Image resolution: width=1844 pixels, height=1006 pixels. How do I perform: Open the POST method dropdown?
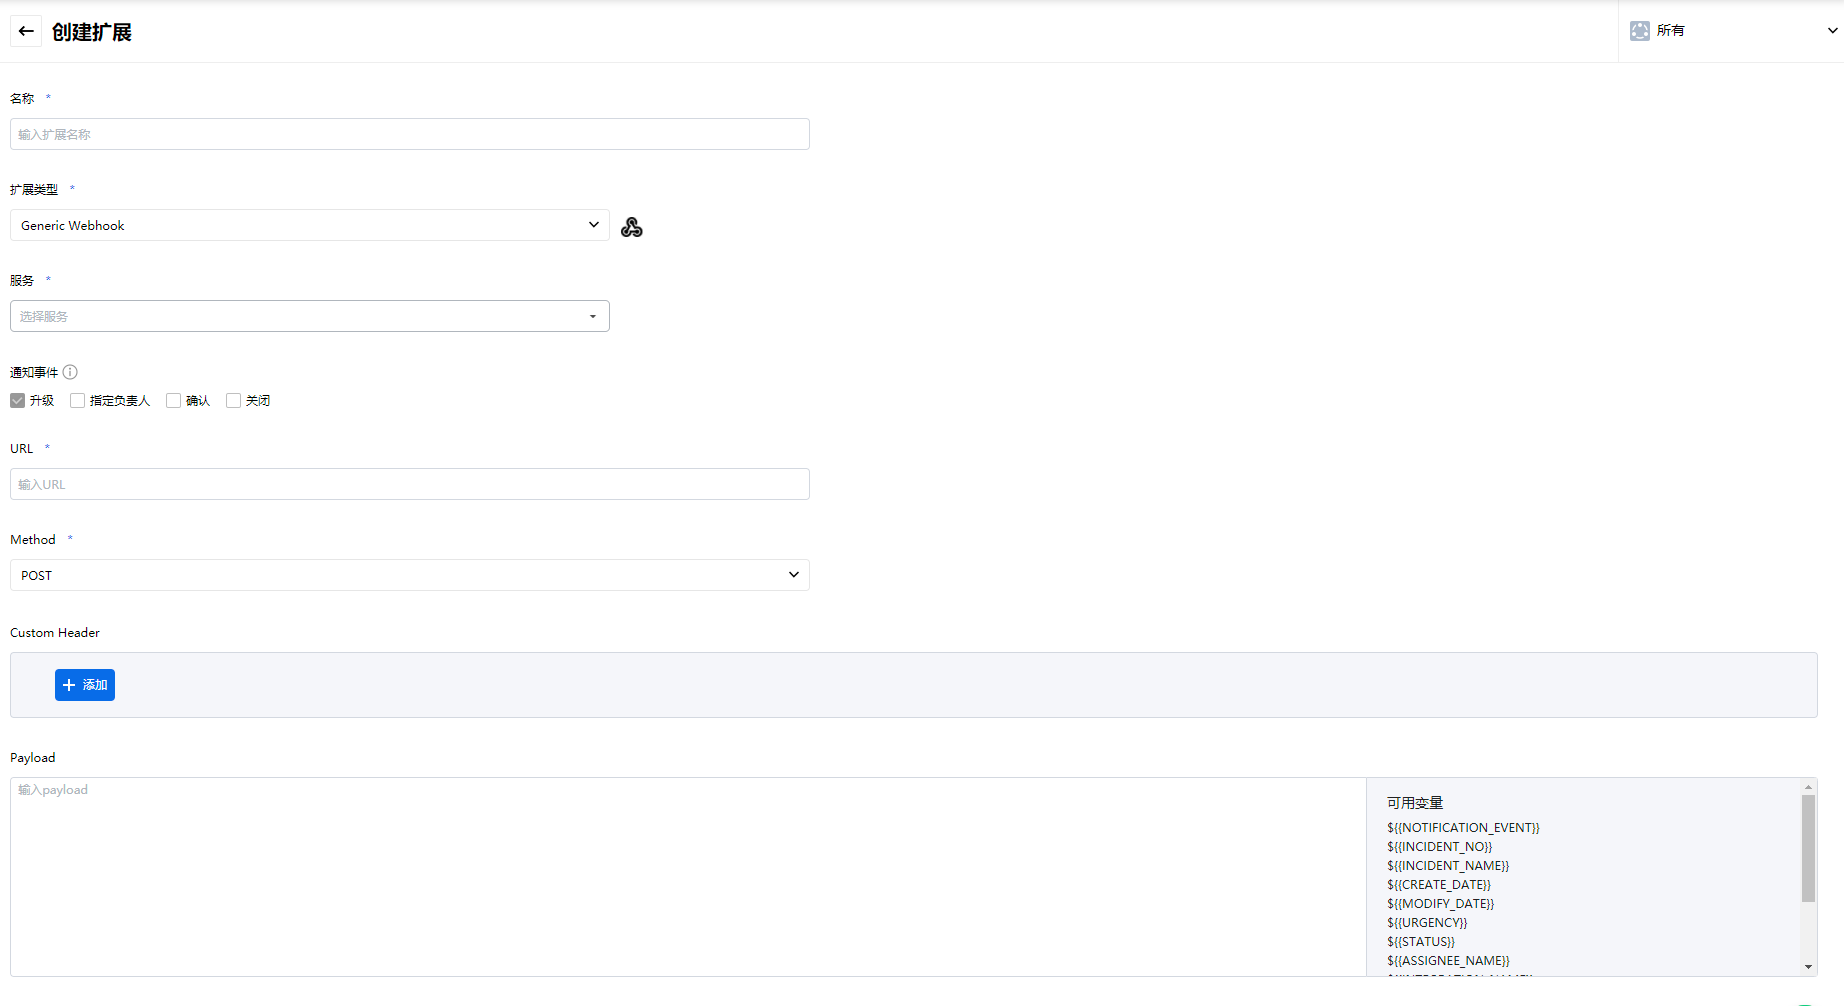(x=409, y=575)
